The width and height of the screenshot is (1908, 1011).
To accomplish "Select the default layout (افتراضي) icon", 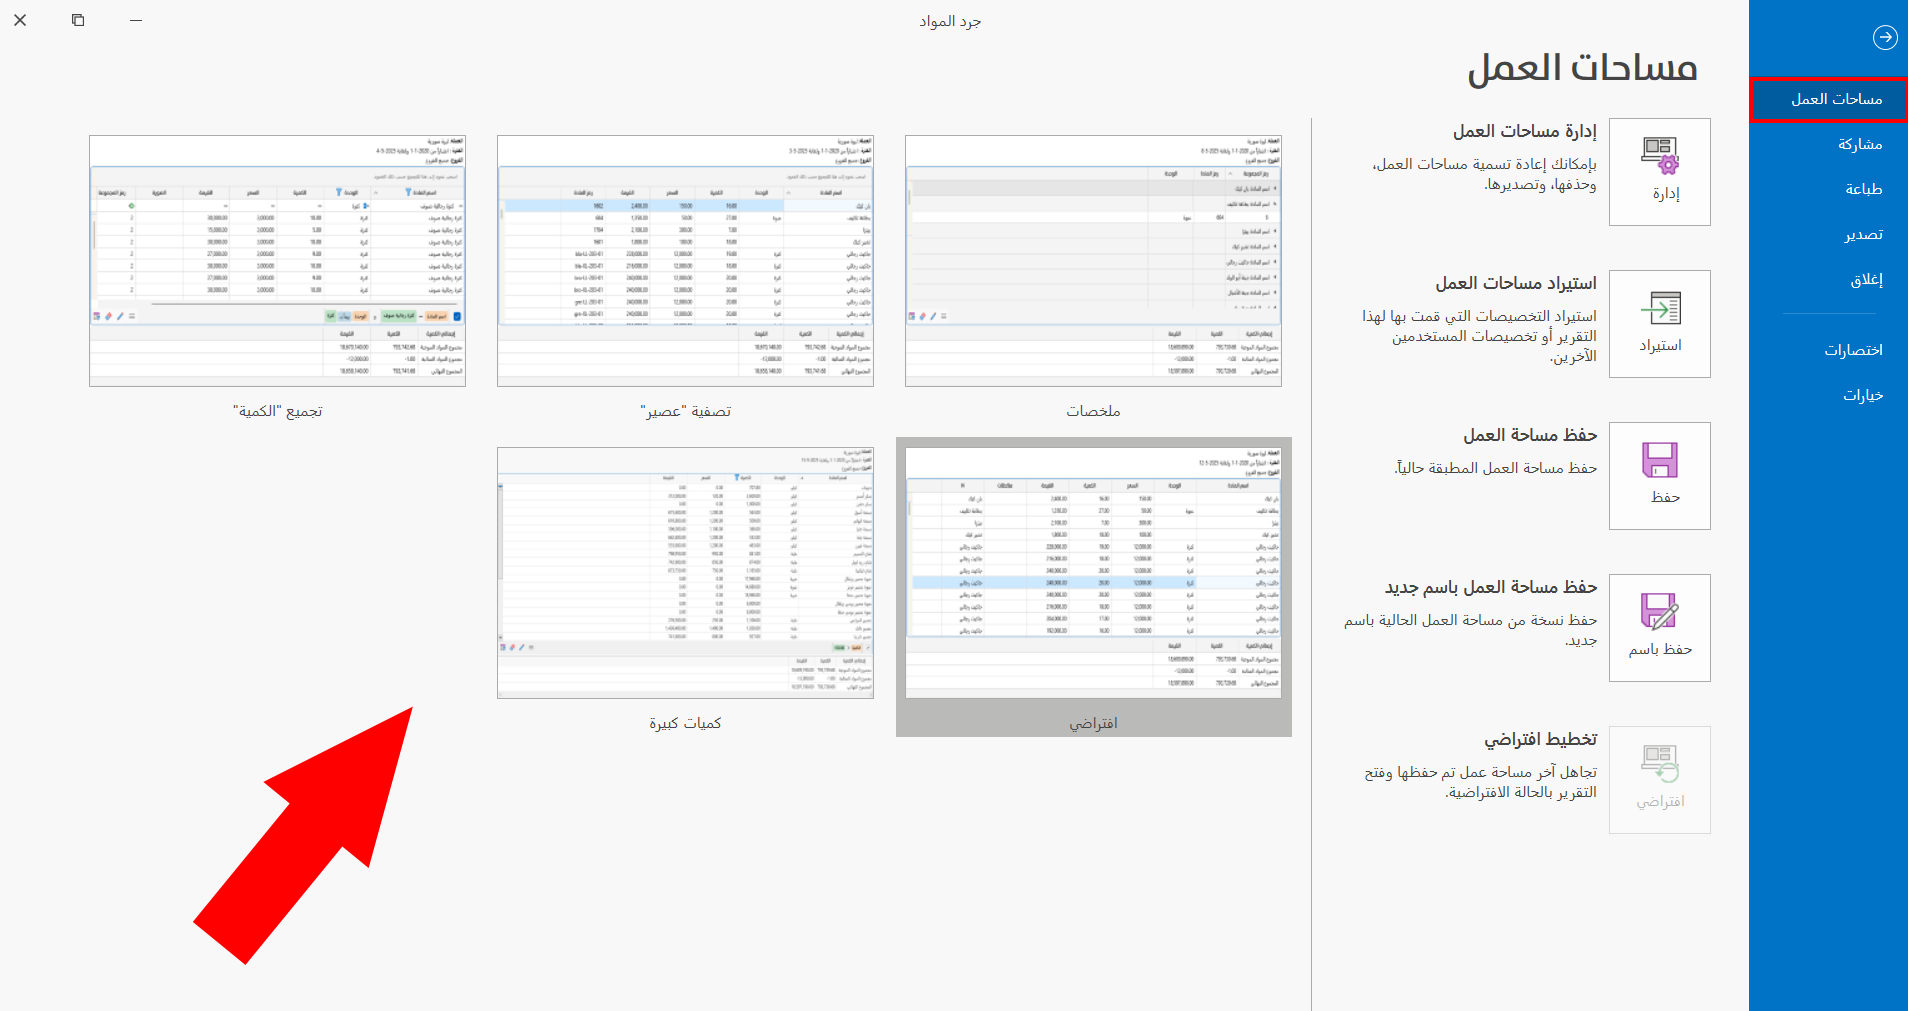I will pyautogui.click(x=1660, y=779).
